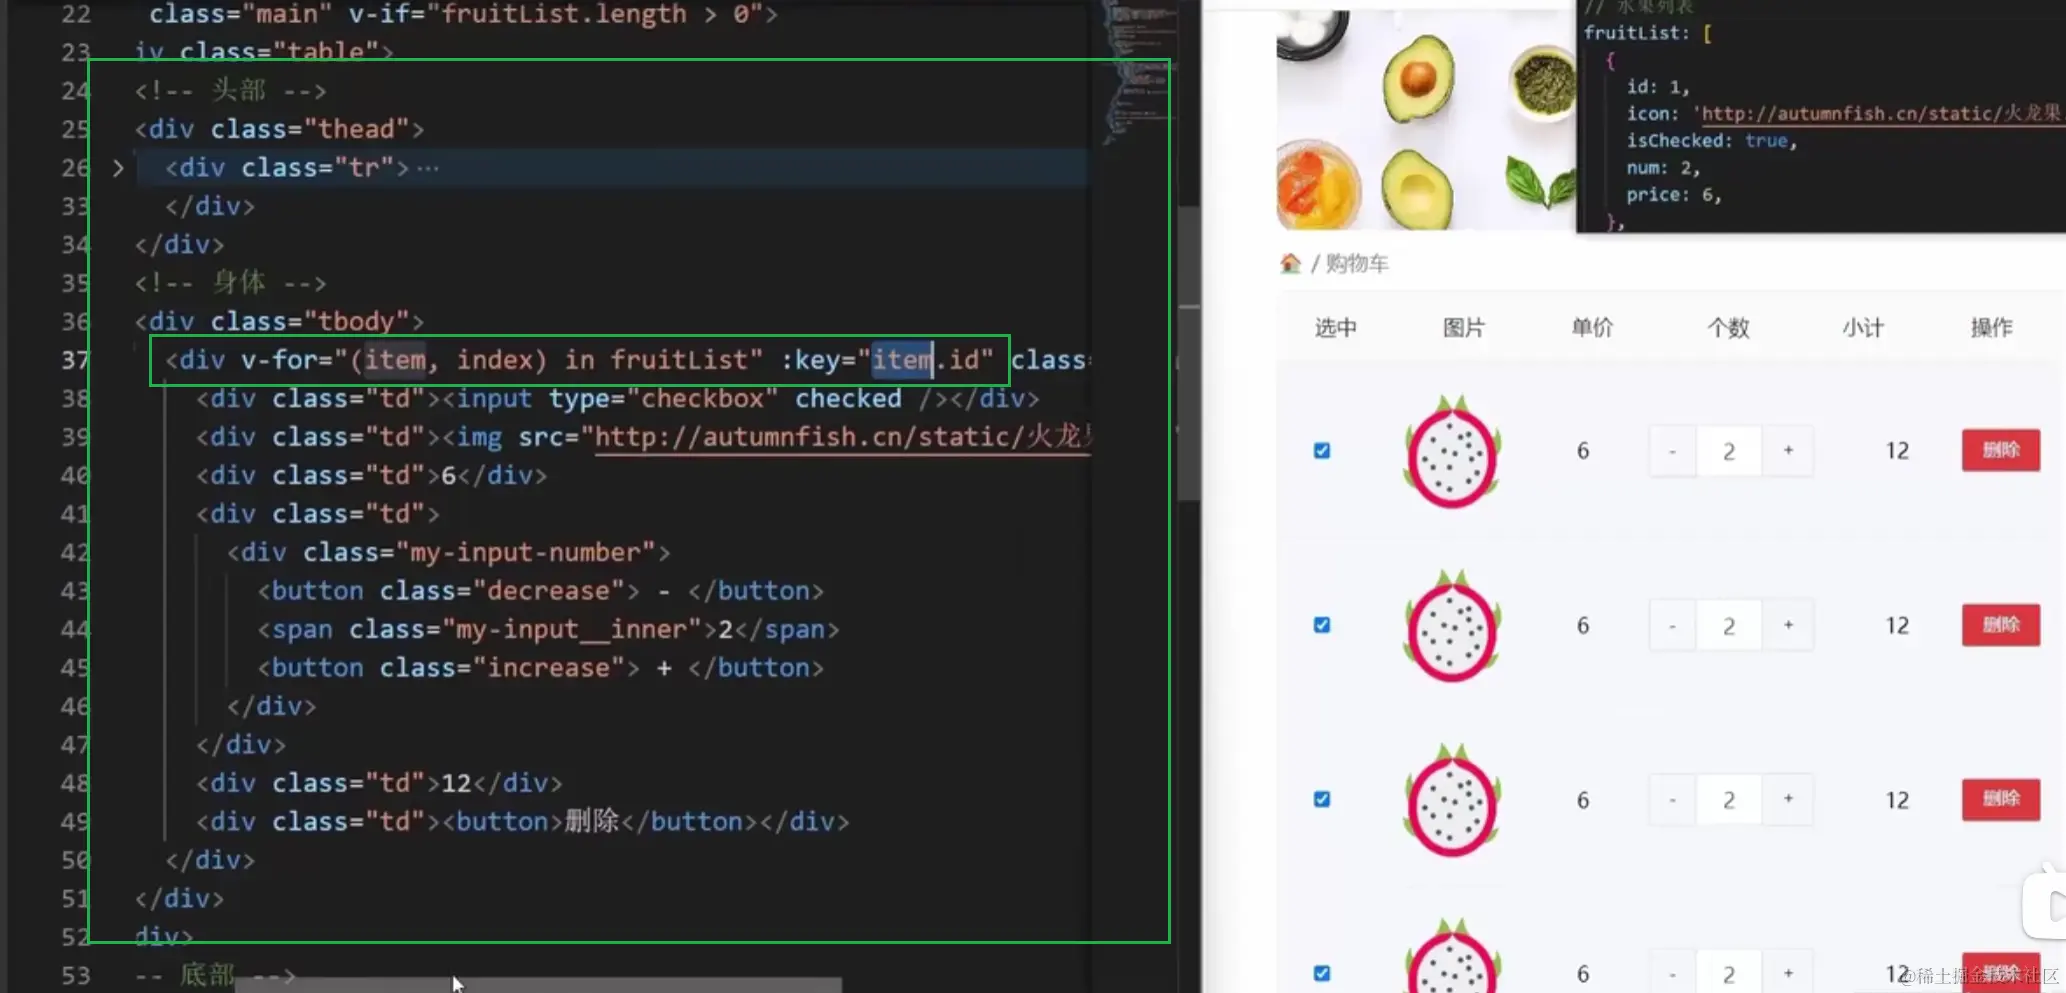Click the home icon in the breadcrumb
The height and width of the screenshot is (993, 2066).
click(x=1290, y=263)
